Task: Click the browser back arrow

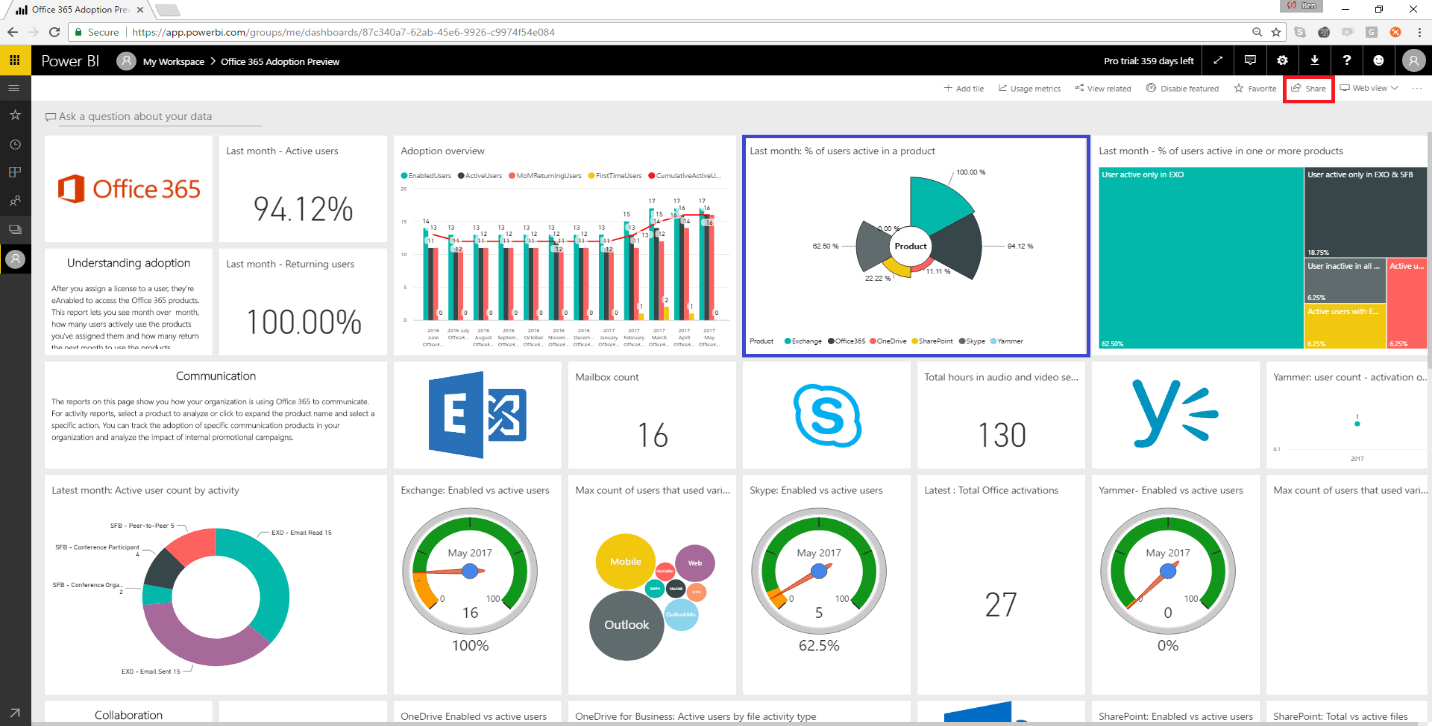Action: coord(12,32)
